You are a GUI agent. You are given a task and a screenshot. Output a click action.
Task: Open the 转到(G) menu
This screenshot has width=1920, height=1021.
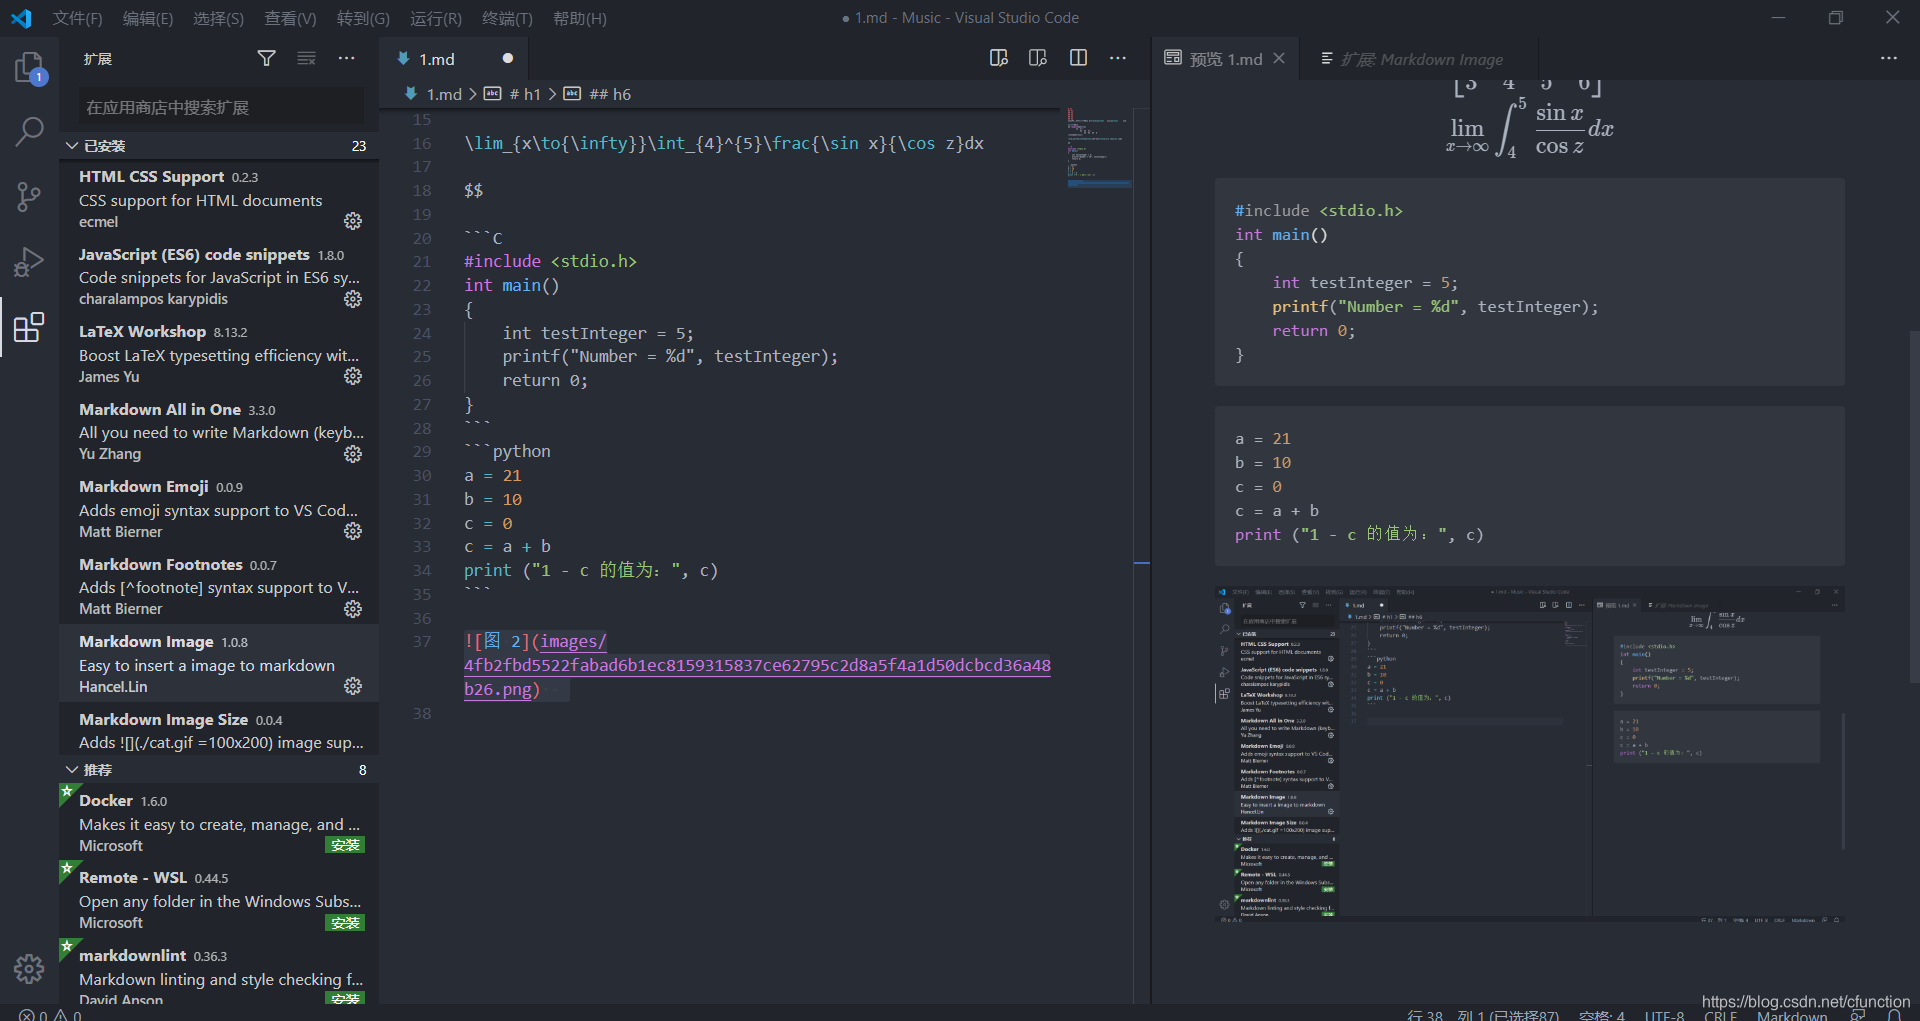[x=363, y=18]
